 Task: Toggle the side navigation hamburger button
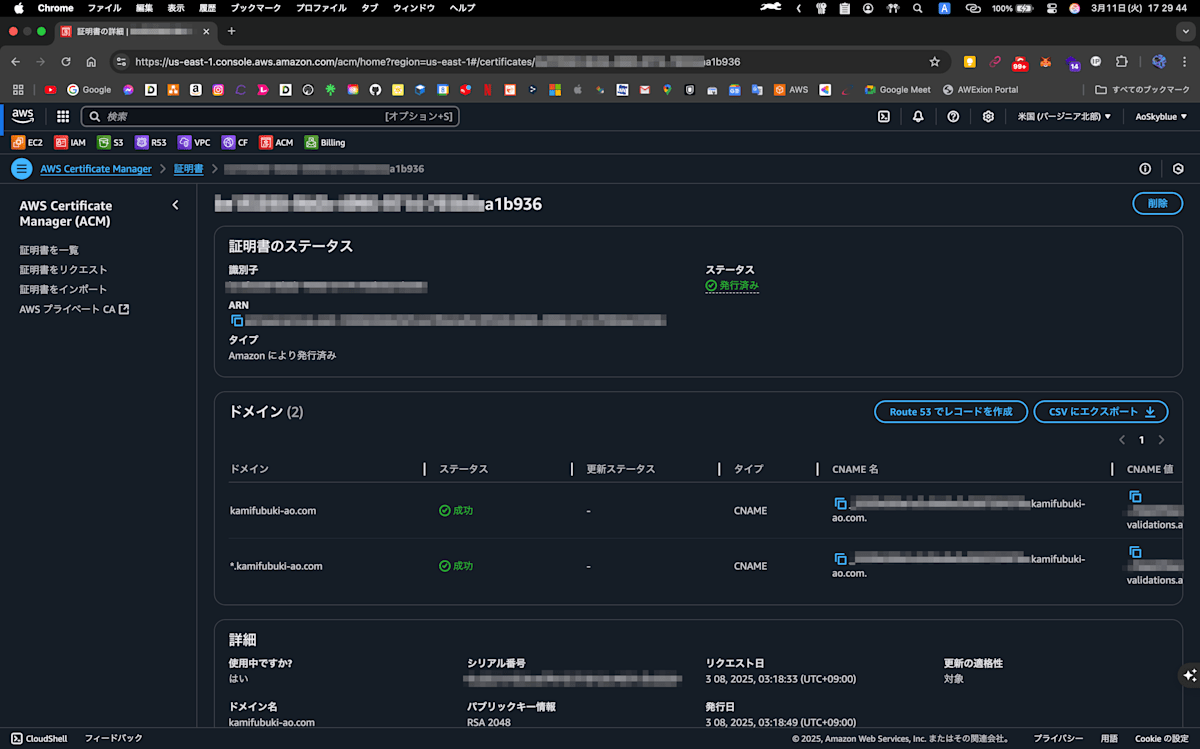point(21,169)
